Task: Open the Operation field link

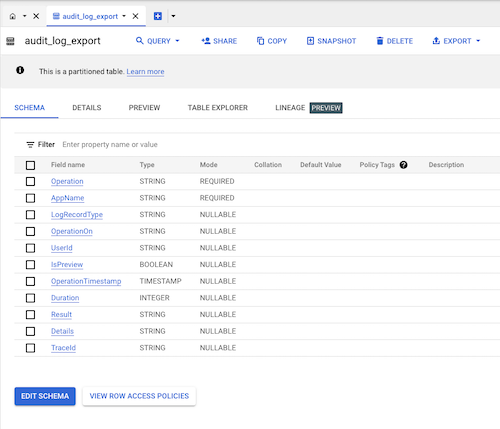Action: click(67, 181)
